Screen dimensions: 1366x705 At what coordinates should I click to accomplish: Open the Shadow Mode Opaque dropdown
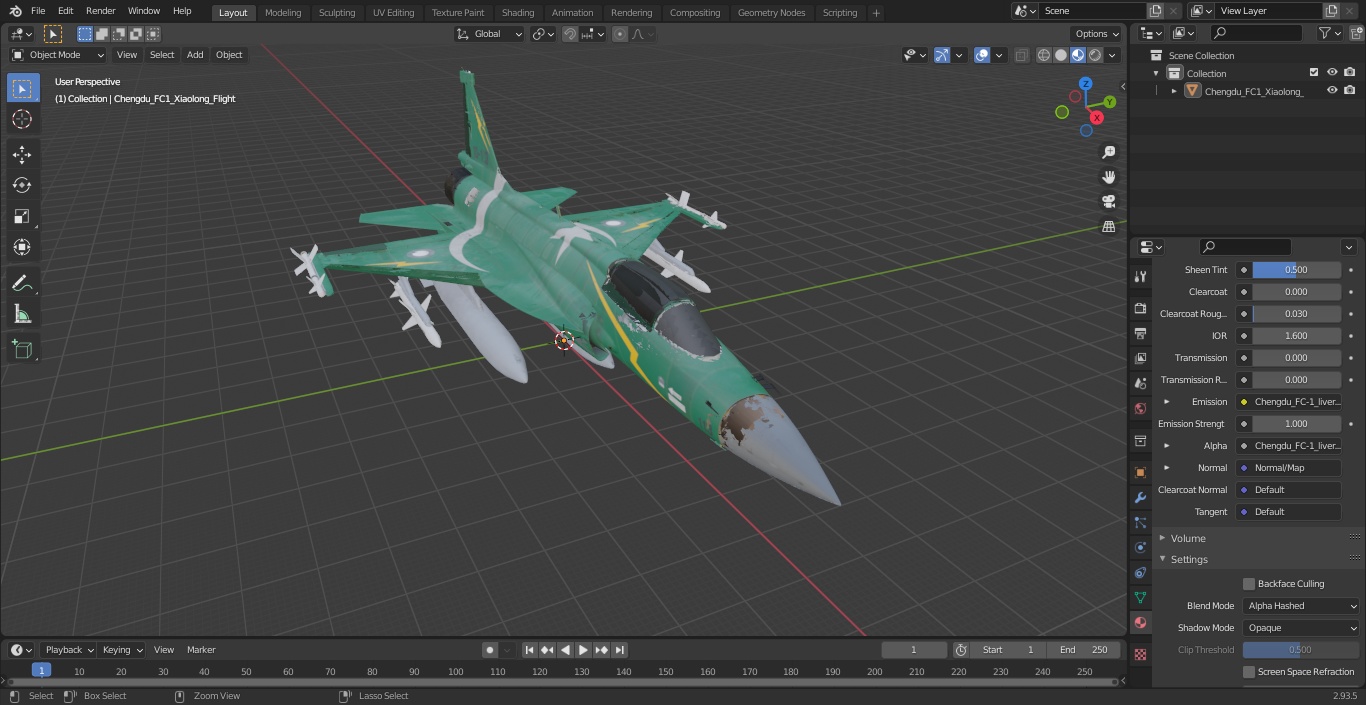pyautogui.click(x=1301, y=628)
